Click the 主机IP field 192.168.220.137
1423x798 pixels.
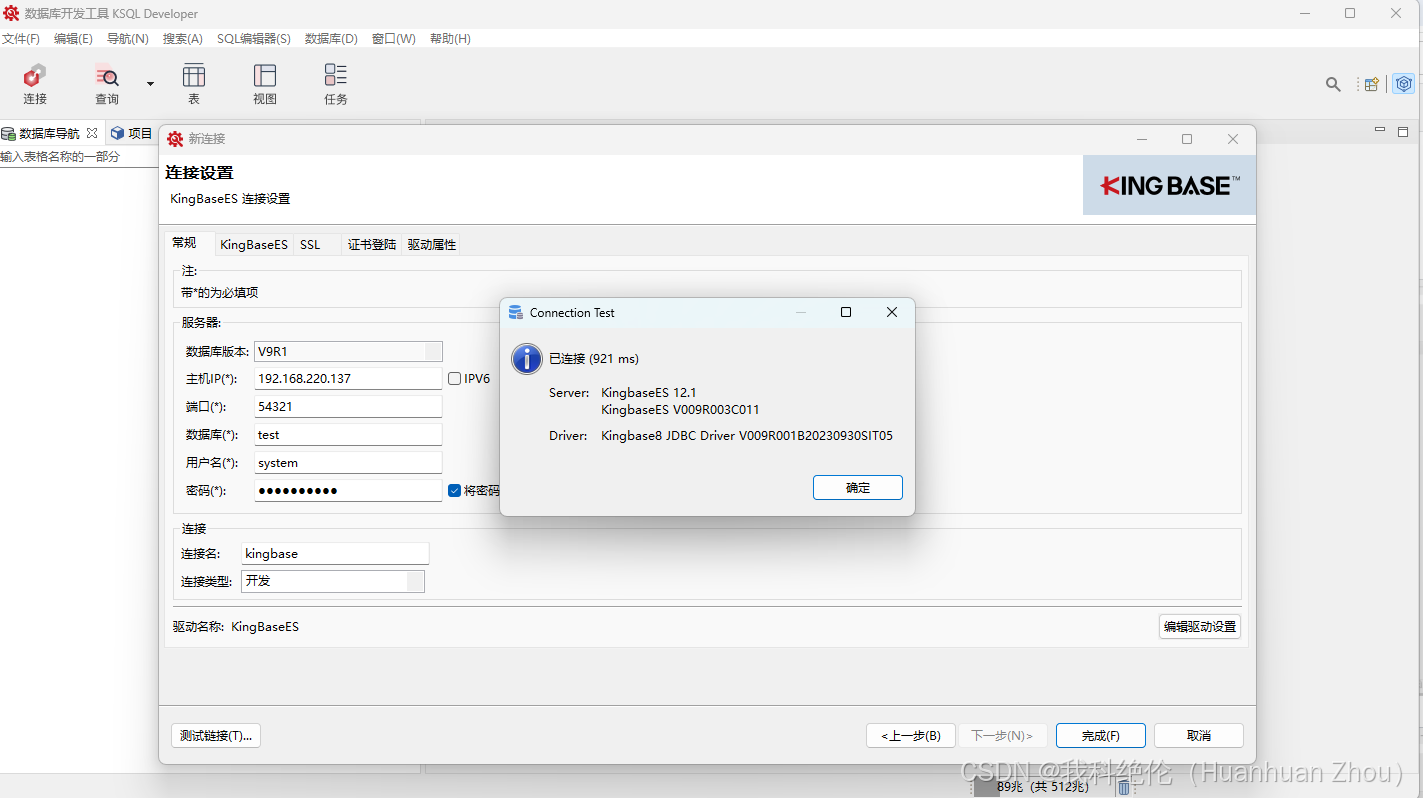point(348,379)
